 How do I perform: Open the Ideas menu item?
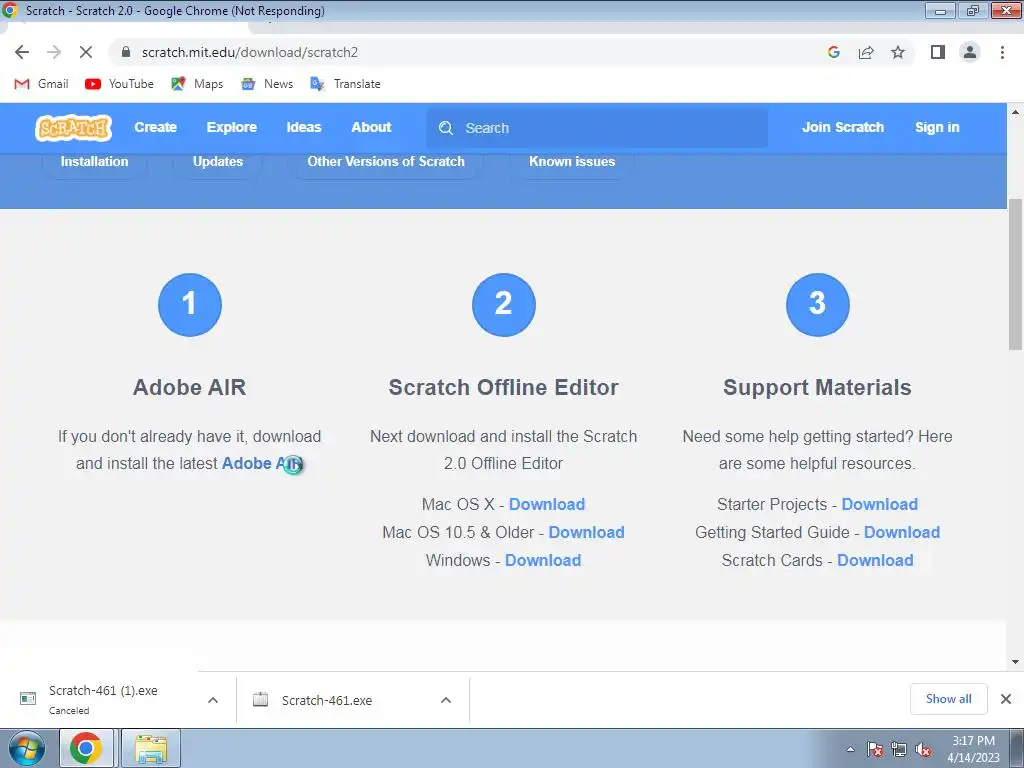(304, 127)
